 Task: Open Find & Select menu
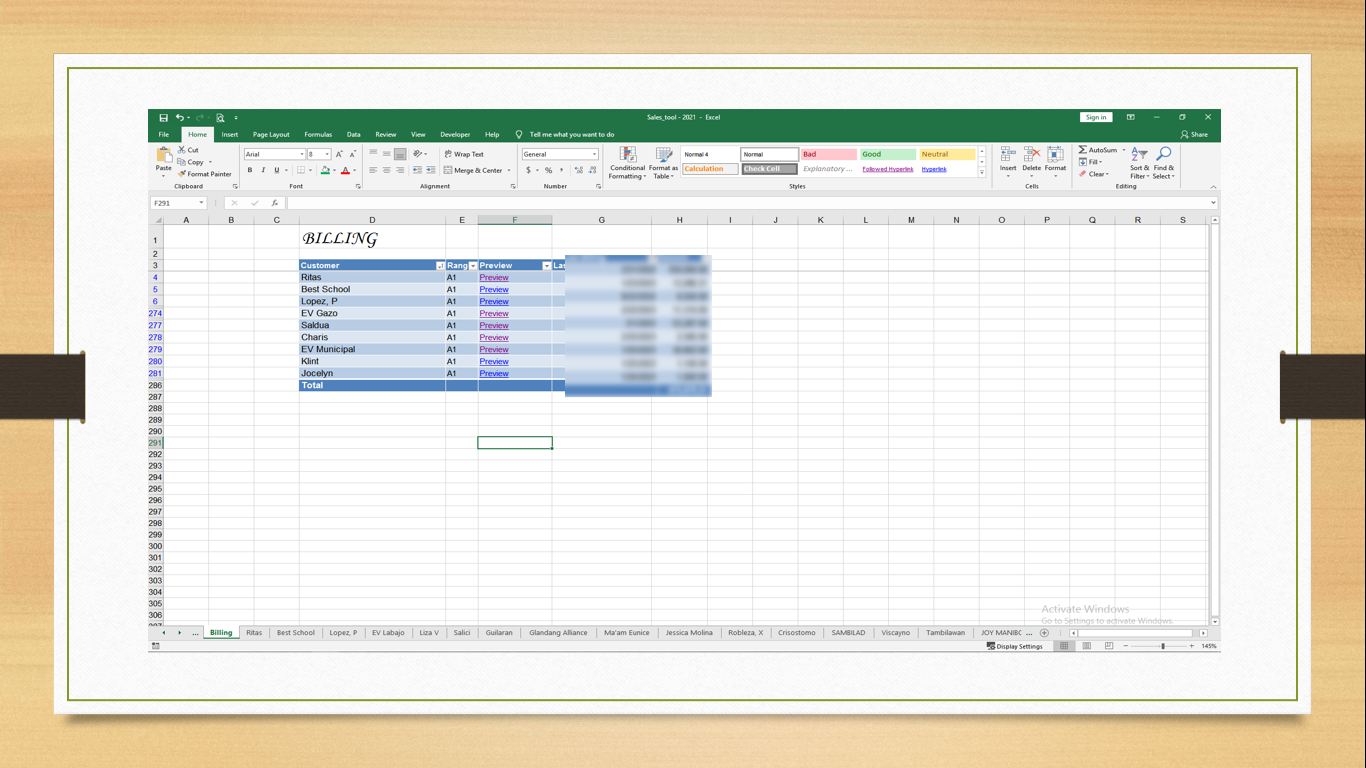point(1163,163)
